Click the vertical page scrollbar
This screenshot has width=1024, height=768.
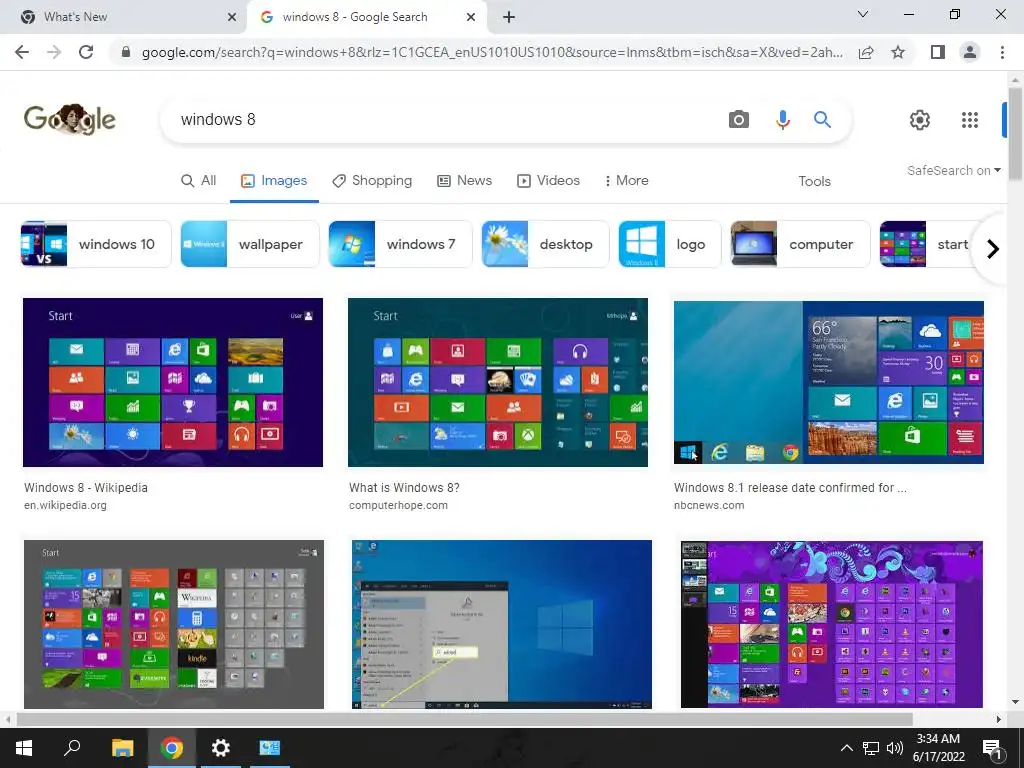pyautogui.click(x=1015, y=134)
